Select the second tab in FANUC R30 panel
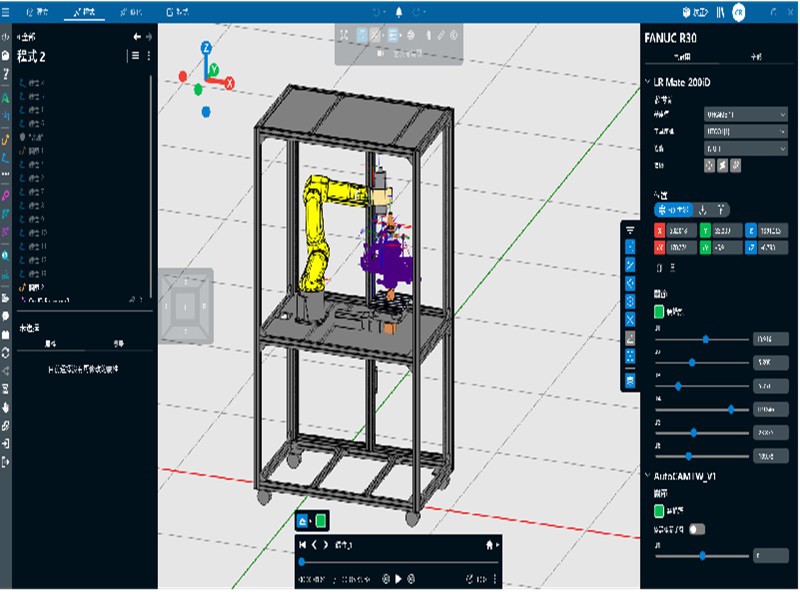Viewport: 800px width, 600px height. click(755, 58)
